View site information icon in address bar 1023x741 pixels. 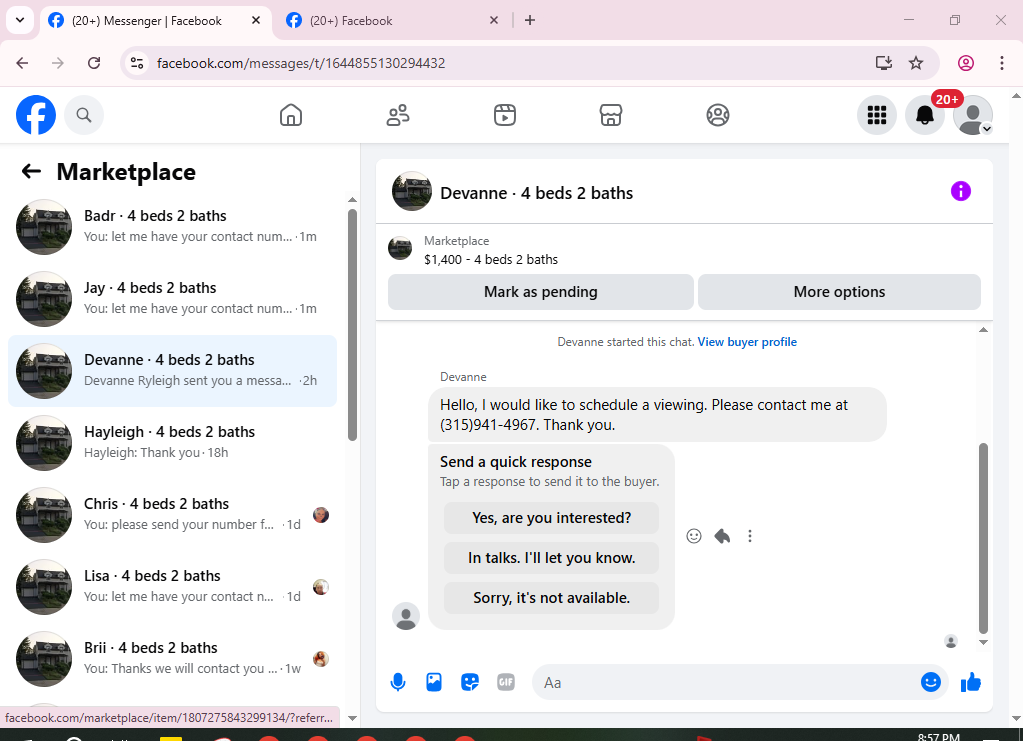[137, 63]
